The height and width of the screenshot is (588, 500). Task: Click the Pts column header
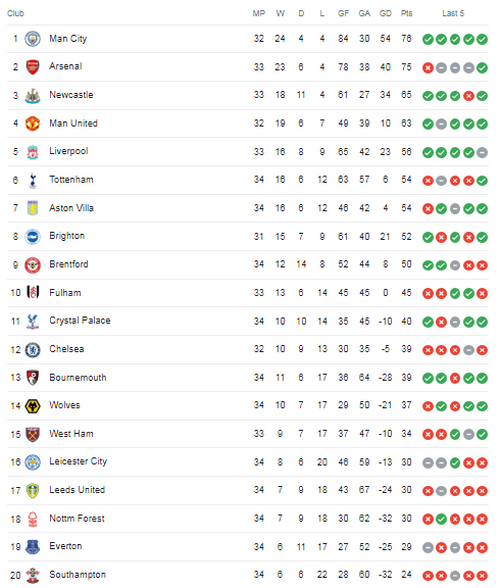pos(407,14)
